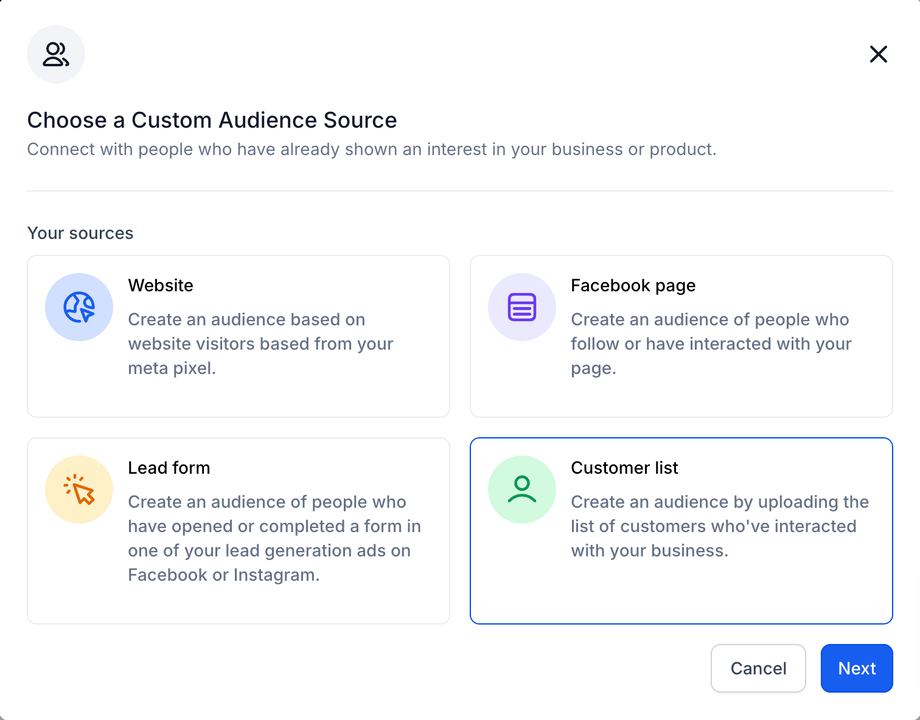Click the Customer list person icon
Image resolution: width=920 pixels, height=720 pixels.
point(522,489)
